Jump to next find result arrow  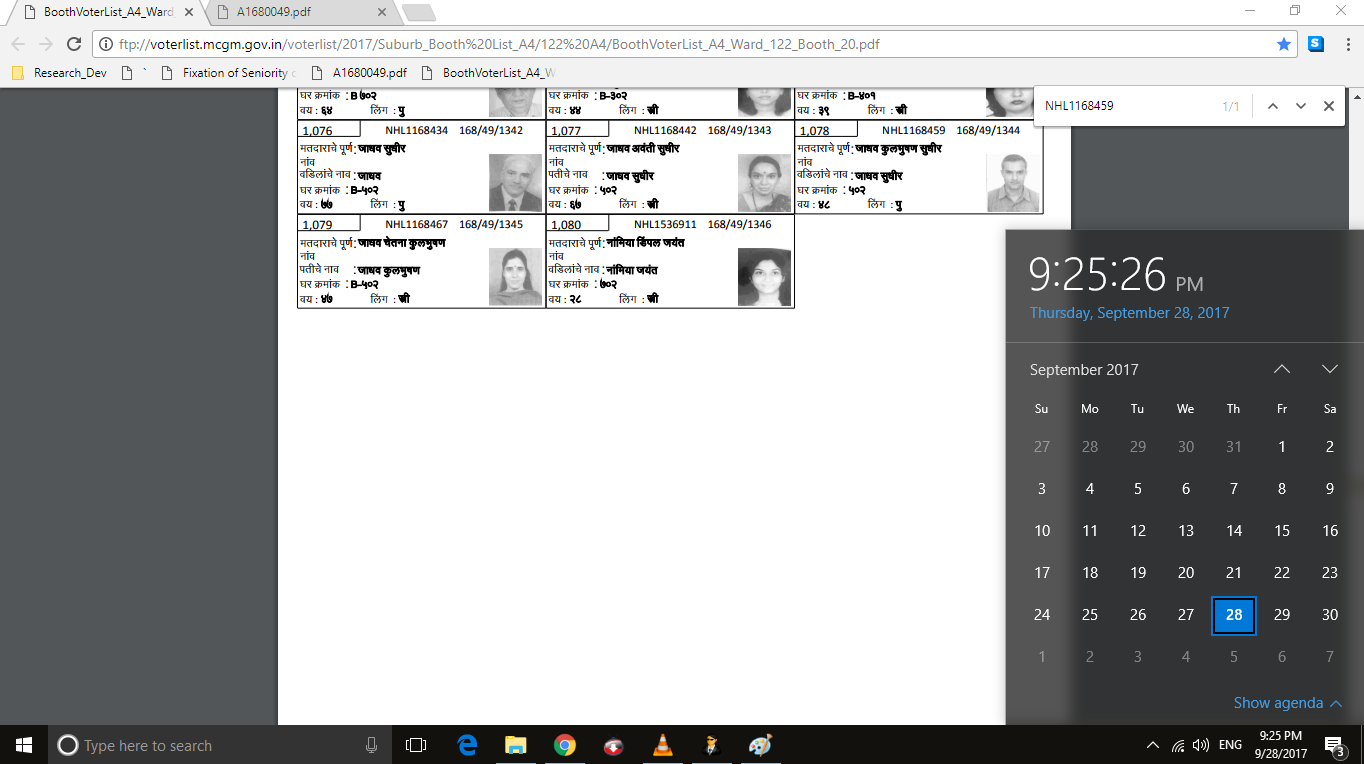(x=1301, y=106)
